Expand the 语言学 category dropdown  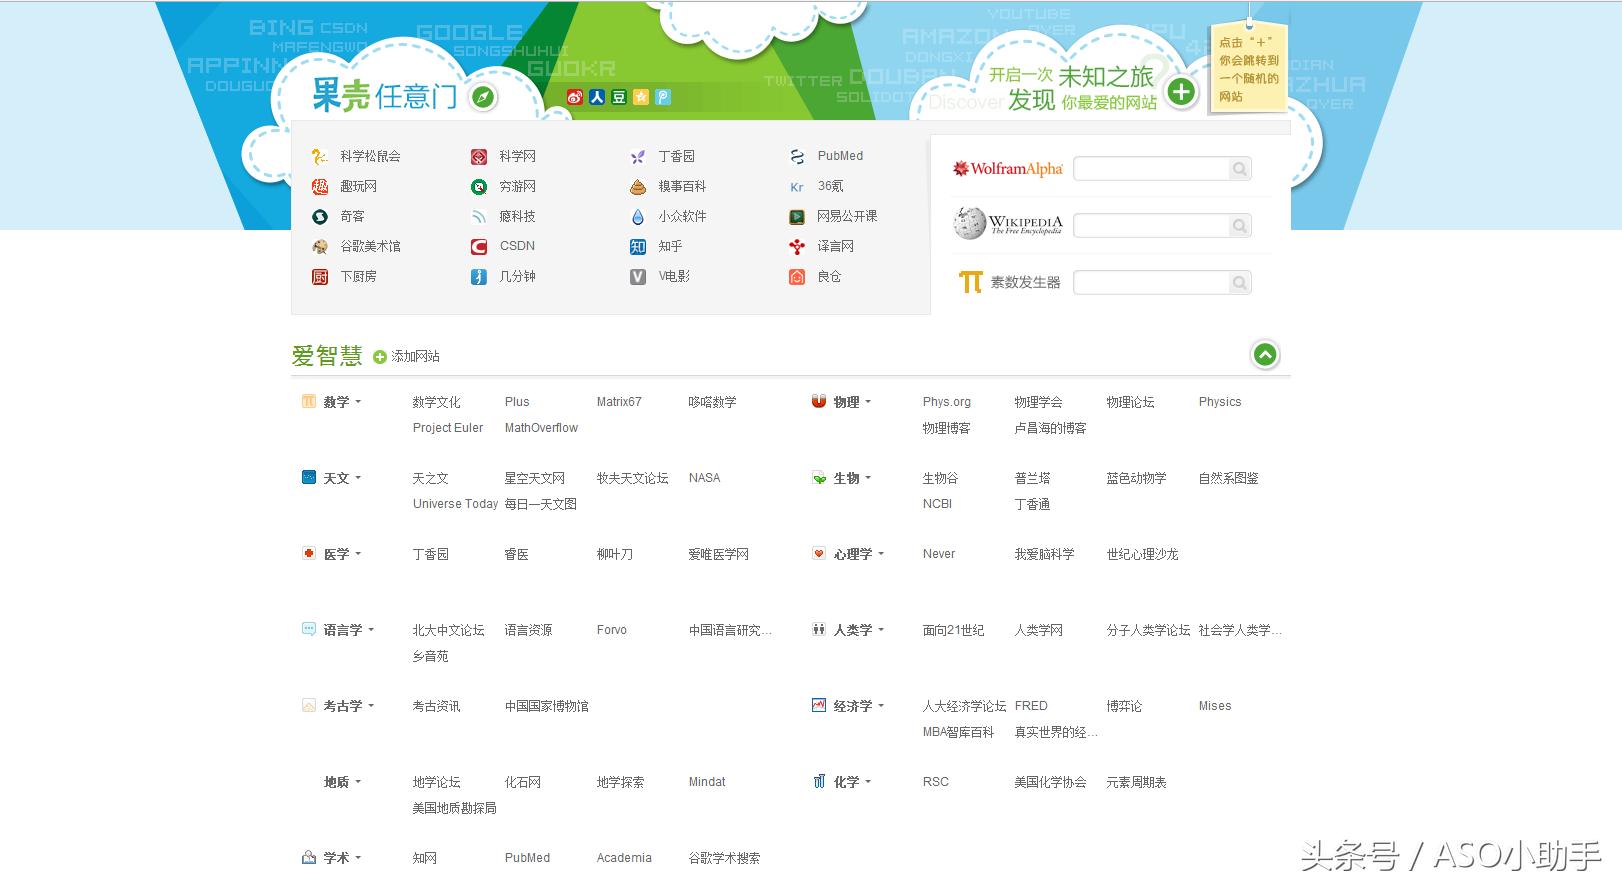pos(370,630)
